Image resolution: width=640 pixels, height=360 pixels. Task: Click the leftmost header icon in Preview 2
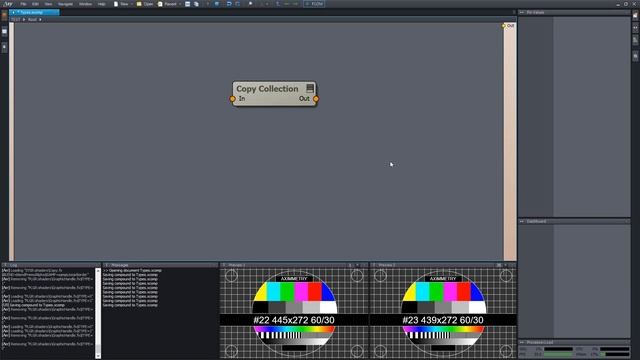tap(499, 265)
